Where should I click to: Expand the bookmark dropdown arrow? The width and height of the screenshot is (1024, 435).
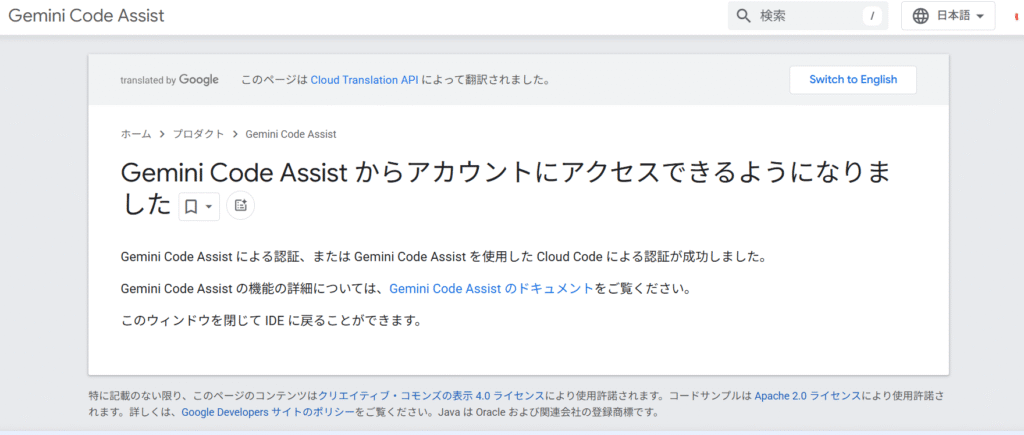pos(208,206)
